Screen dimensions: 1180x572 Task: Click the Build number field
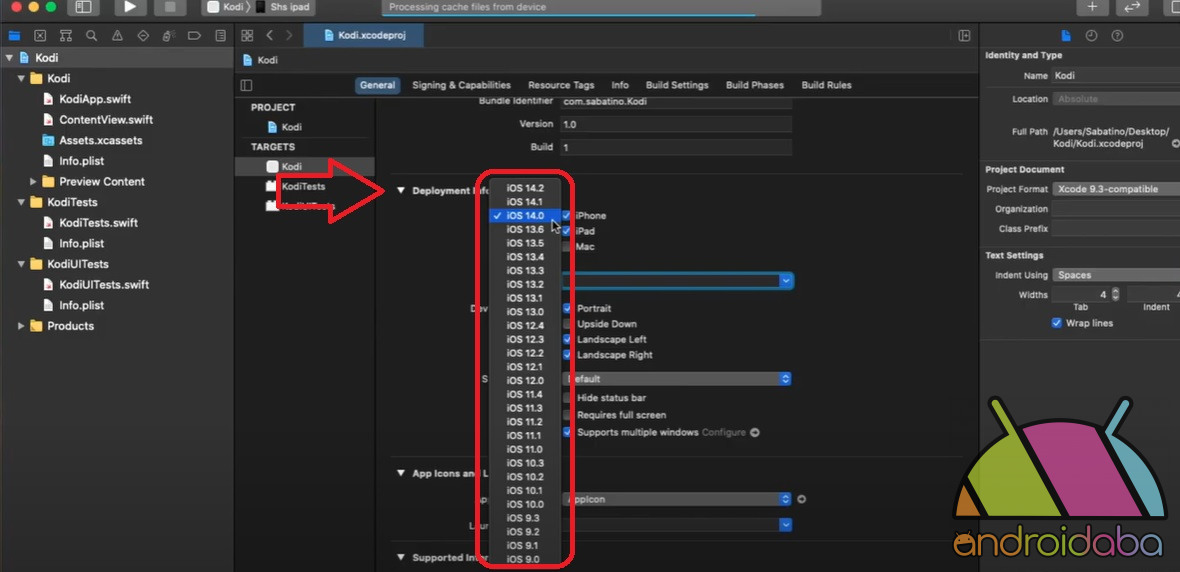676,148
